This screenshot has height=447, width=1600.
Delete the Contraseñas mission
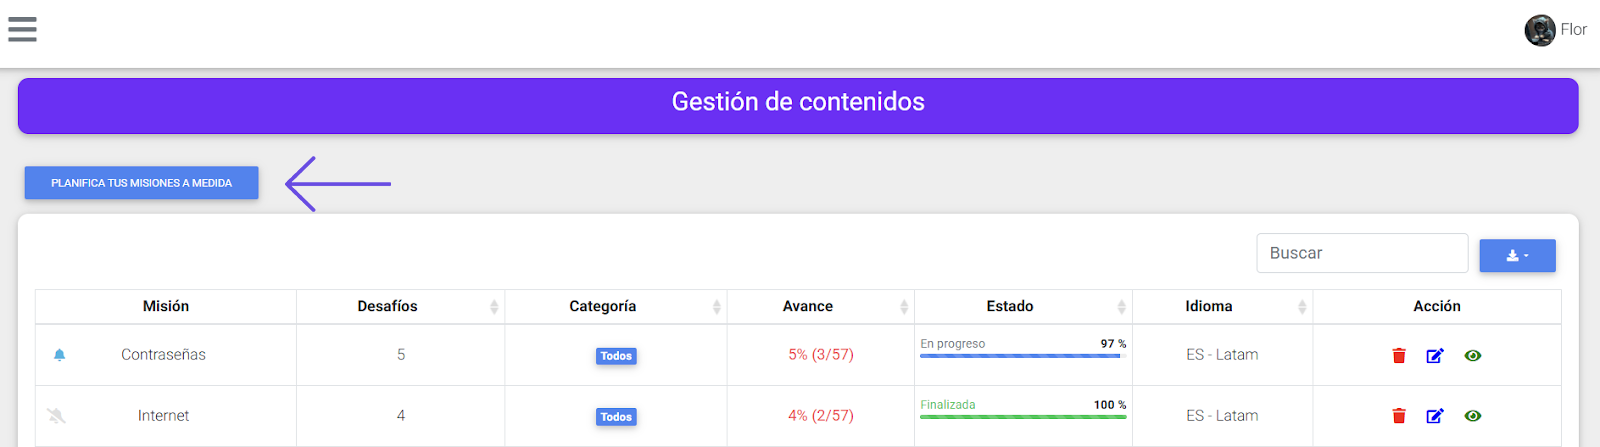[x=1399, y=356]
